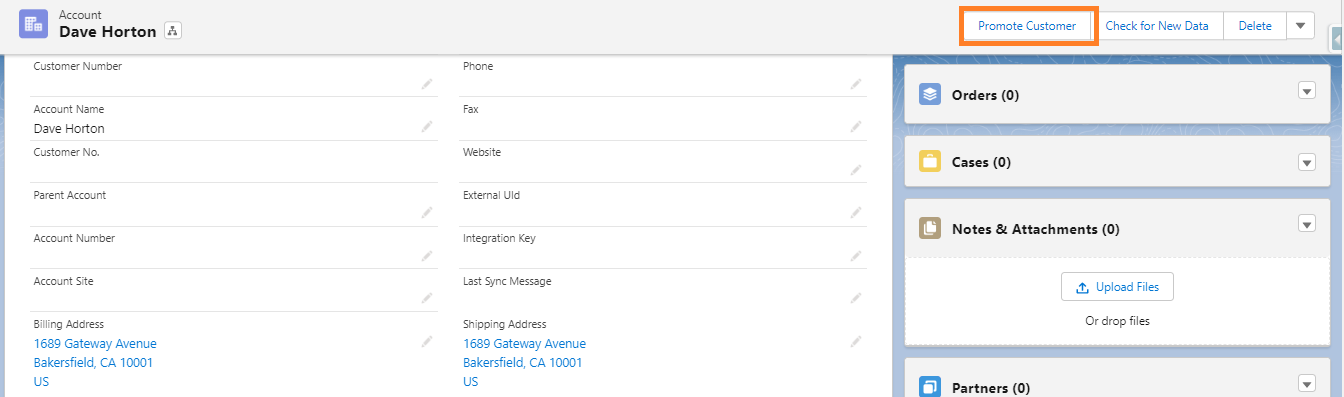Open the Shipping Address map link
The width and height of the screenshot is (1344, 397).
point(524,362)
